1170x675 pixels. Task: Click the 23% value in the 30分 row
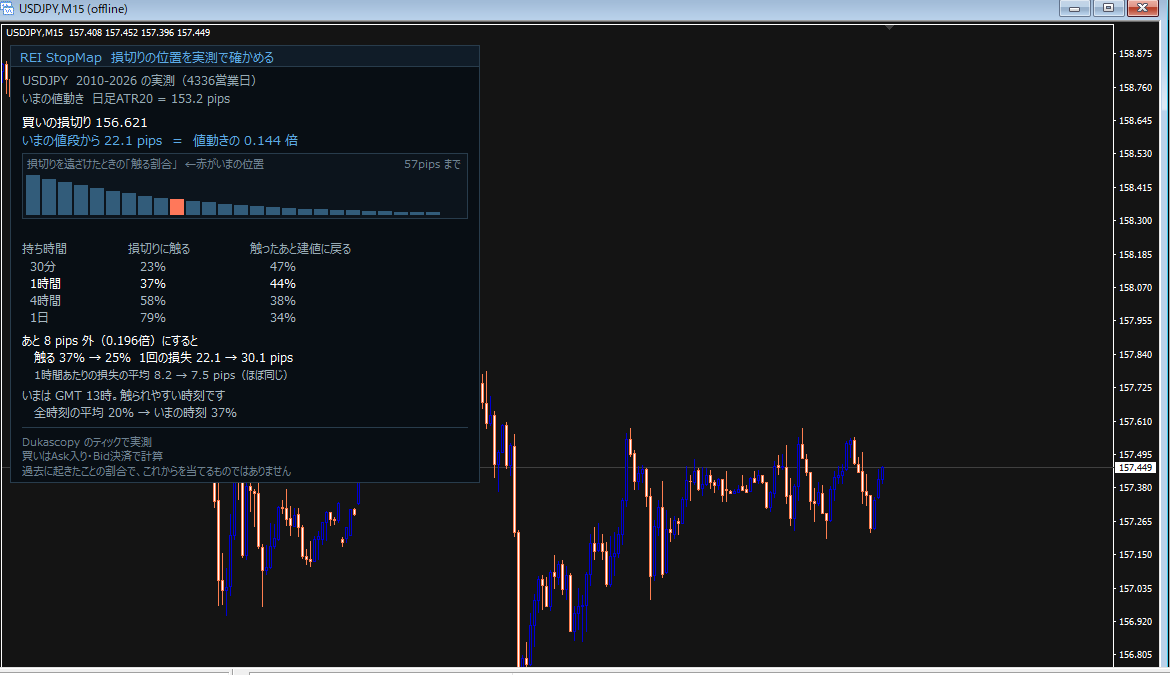[153, 267]
